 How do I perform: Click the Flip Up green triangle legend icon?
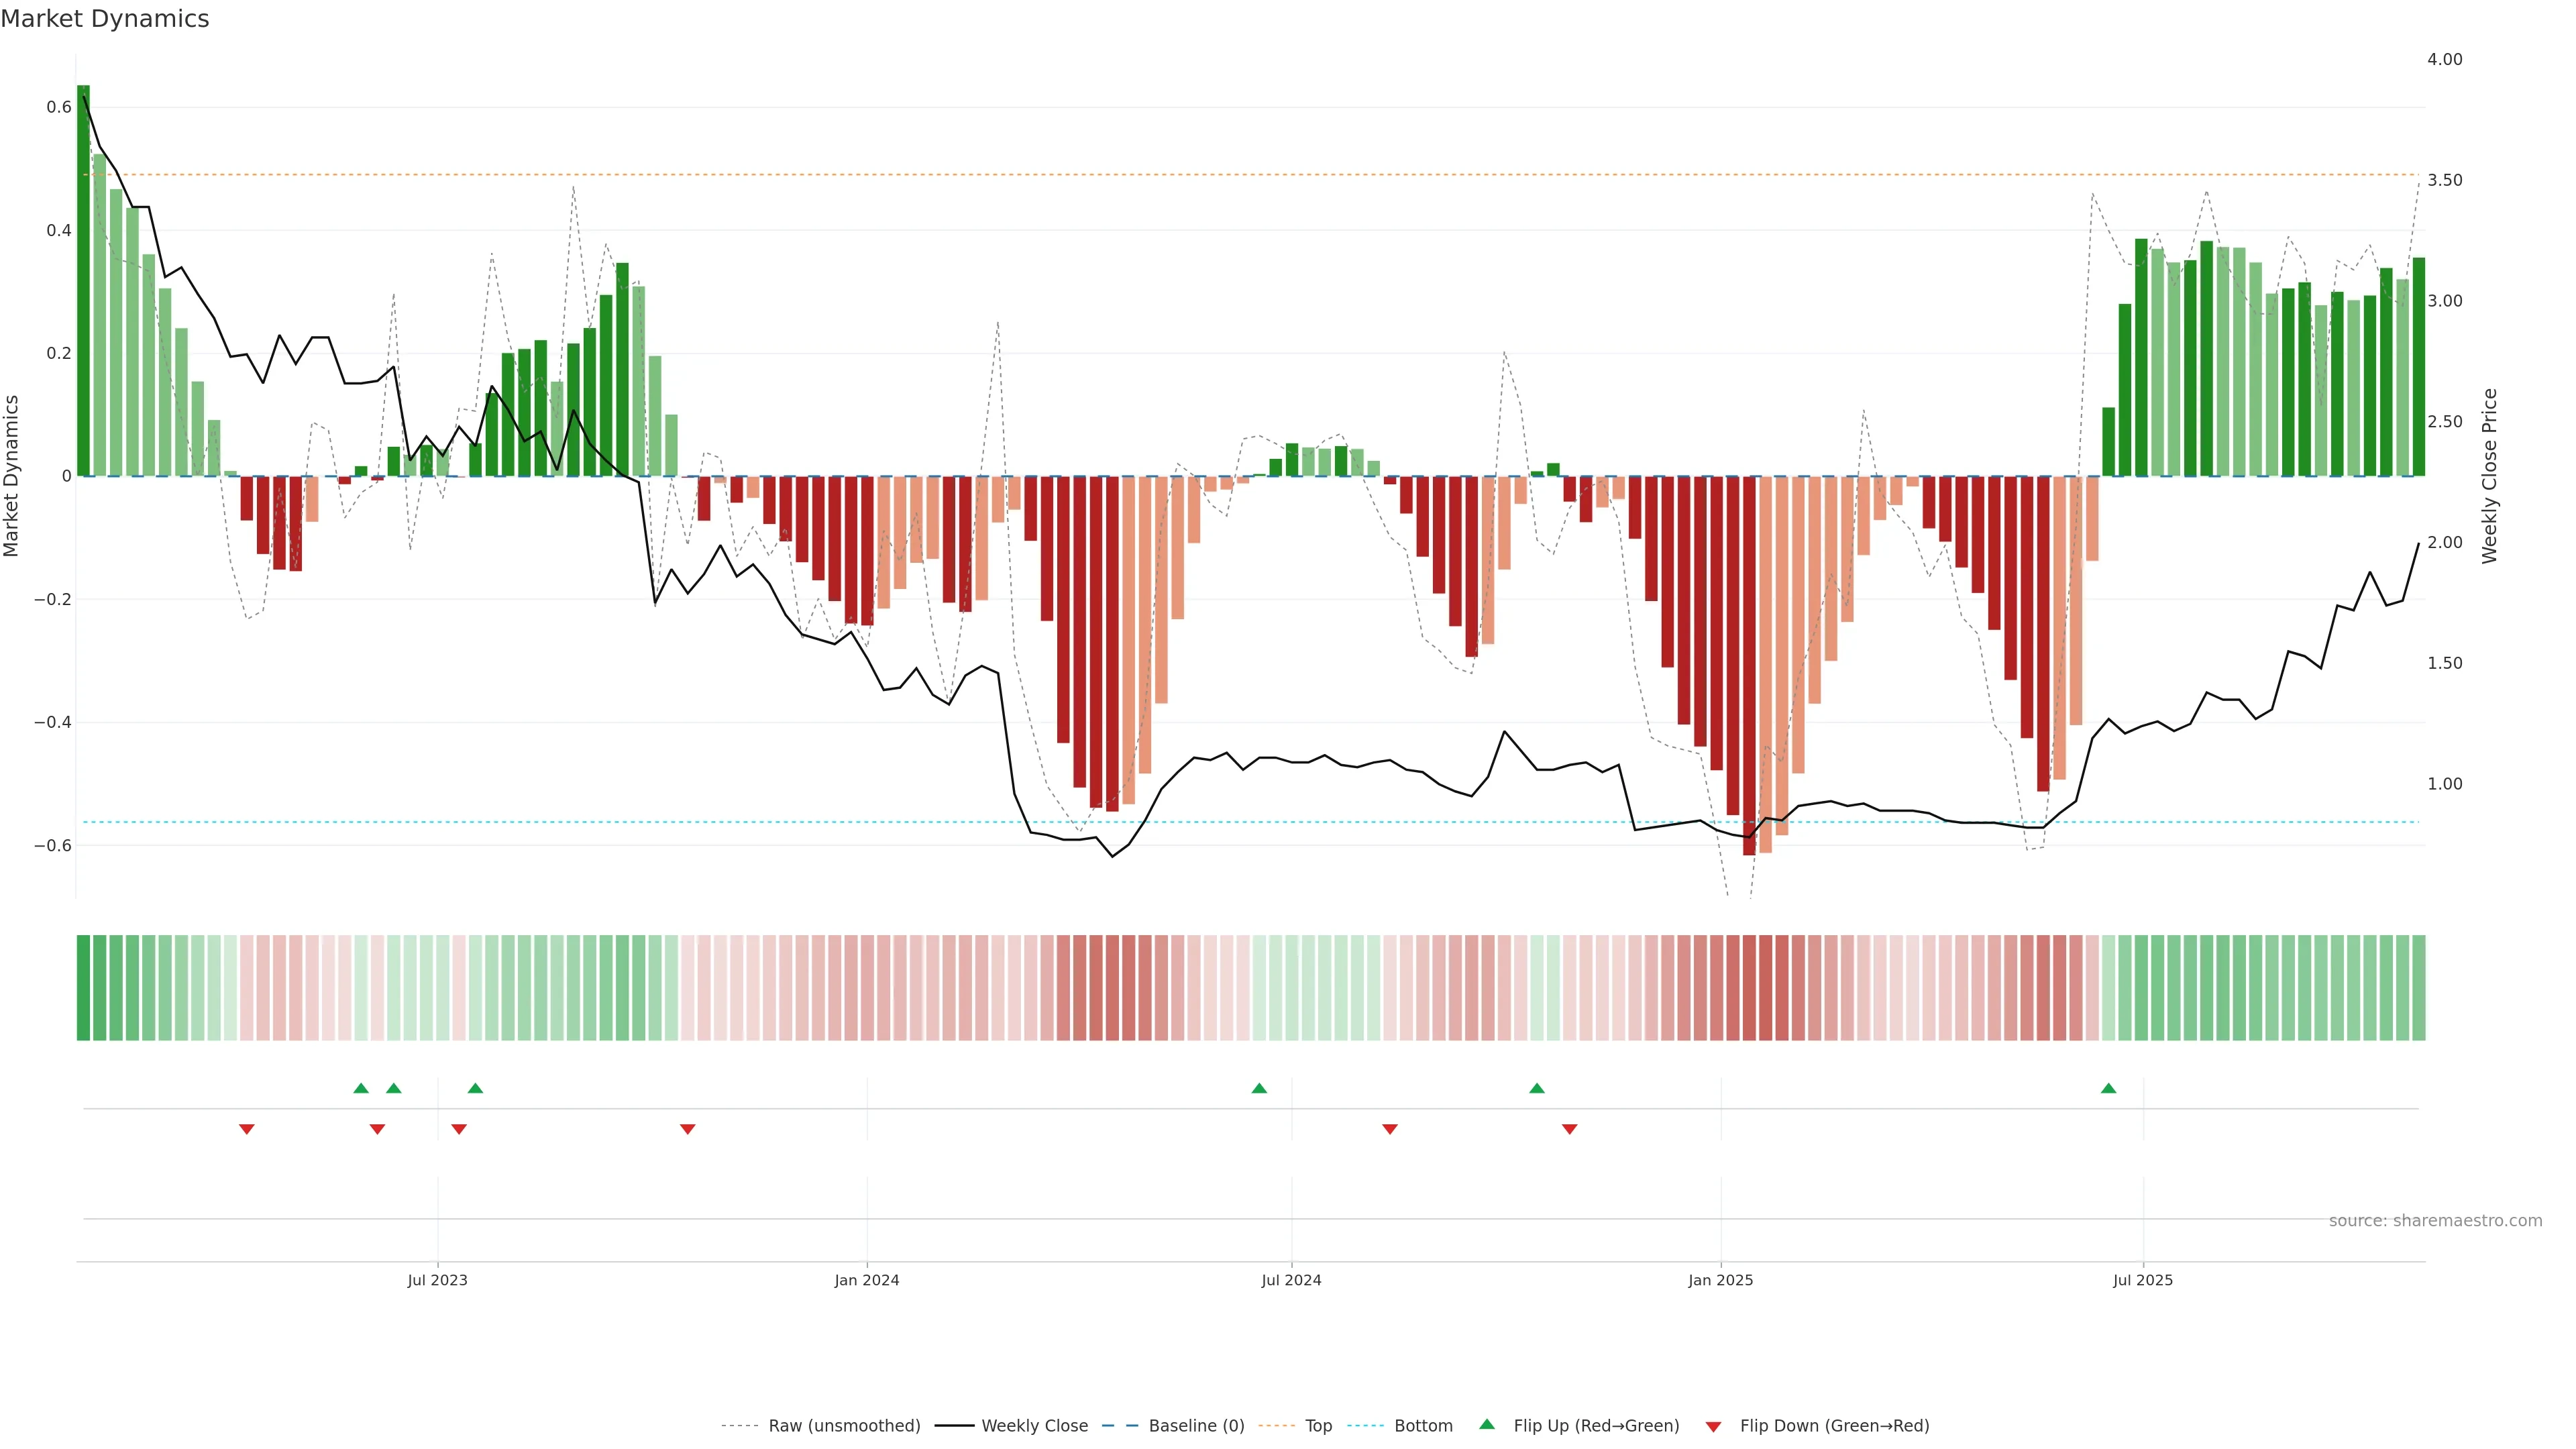tap(1486, 1424)
